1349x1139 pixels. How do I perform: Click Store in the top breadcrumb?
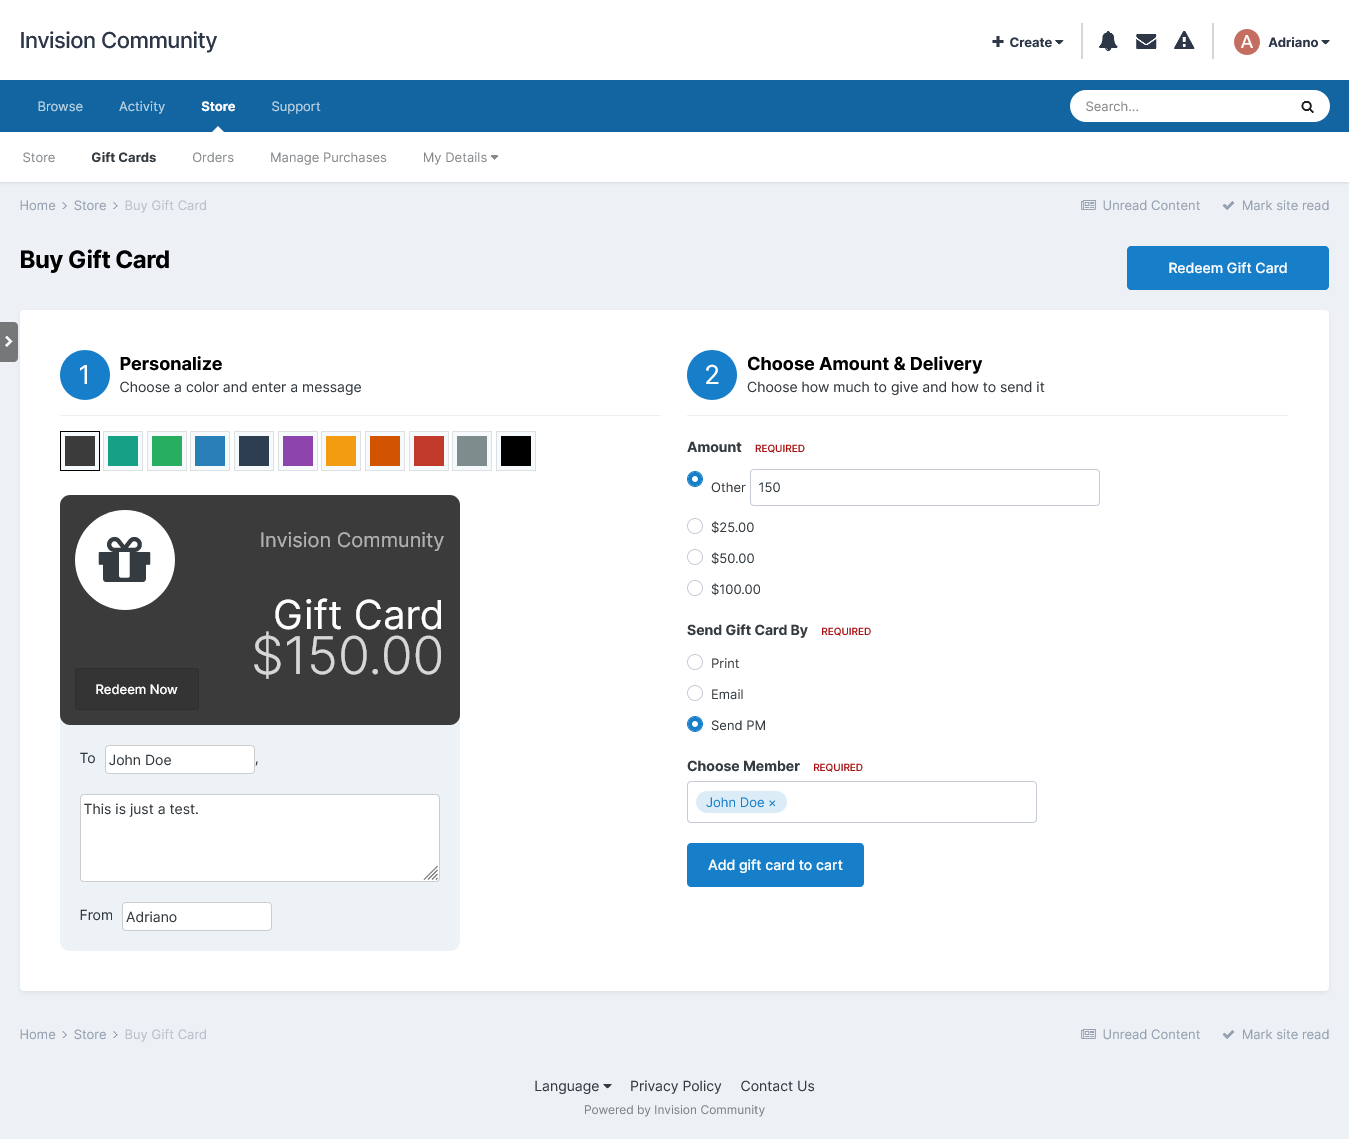pos(90,205)
